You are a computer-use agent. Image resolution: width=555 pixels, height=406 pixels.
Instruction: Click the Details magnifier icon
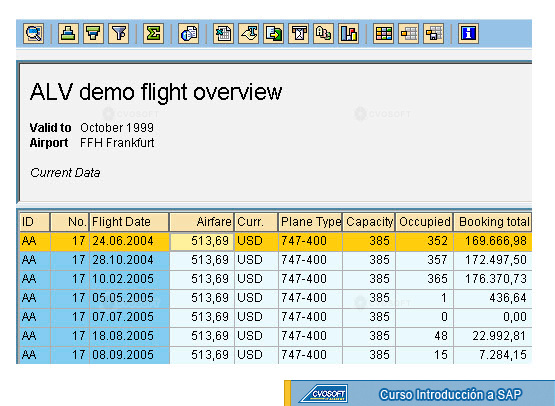click(x=34, y=34)
